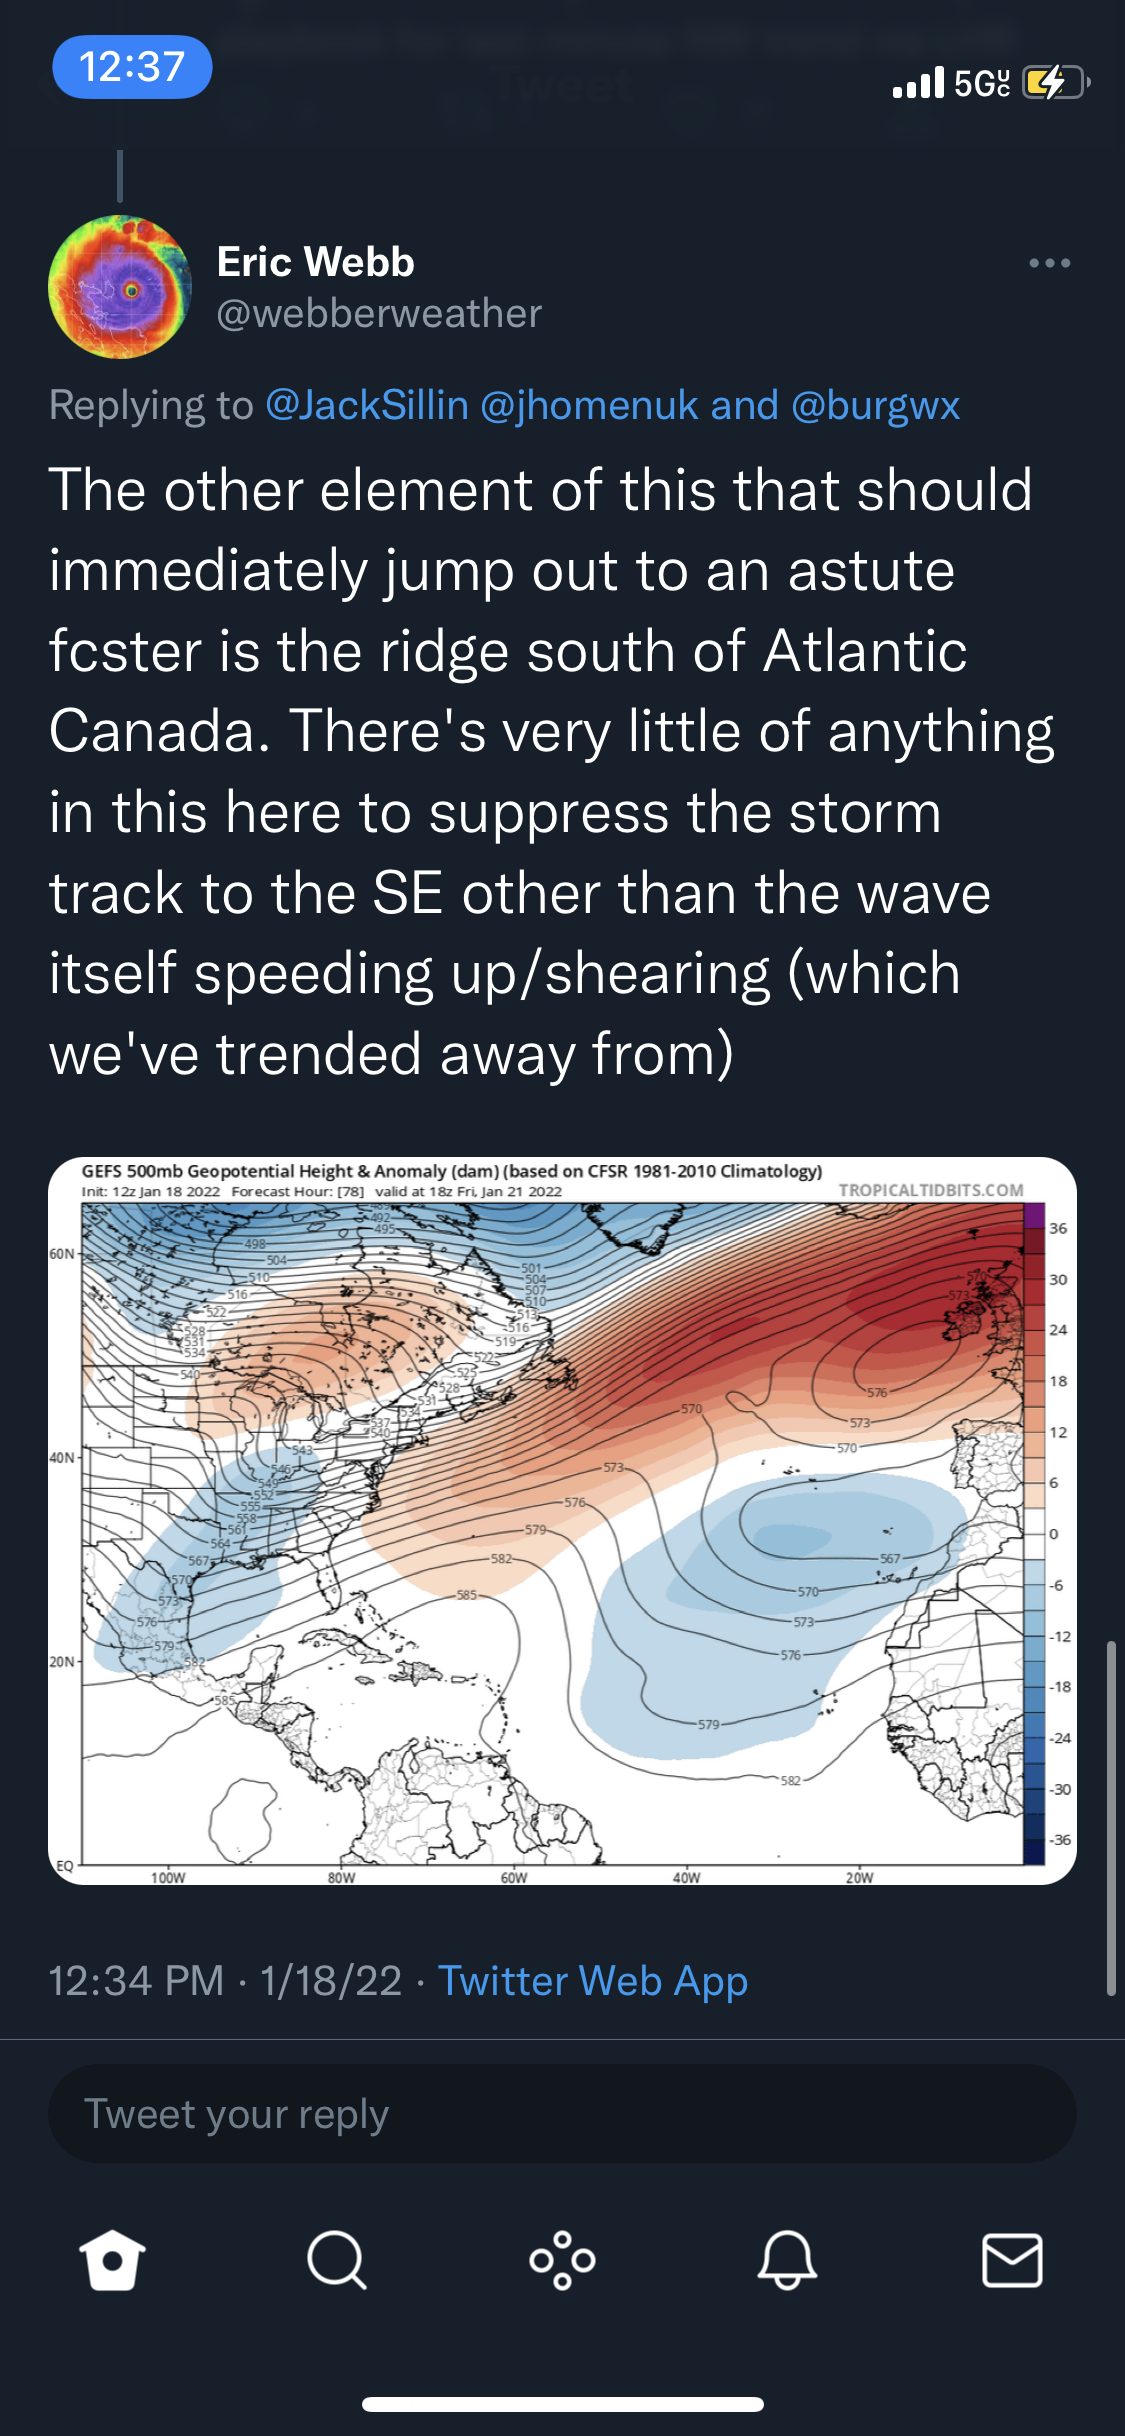Tap the 12:37 time pill in status bar
Image resolution: width=1125 pixels, height=2436 pixels.
[x=132, y=67]
